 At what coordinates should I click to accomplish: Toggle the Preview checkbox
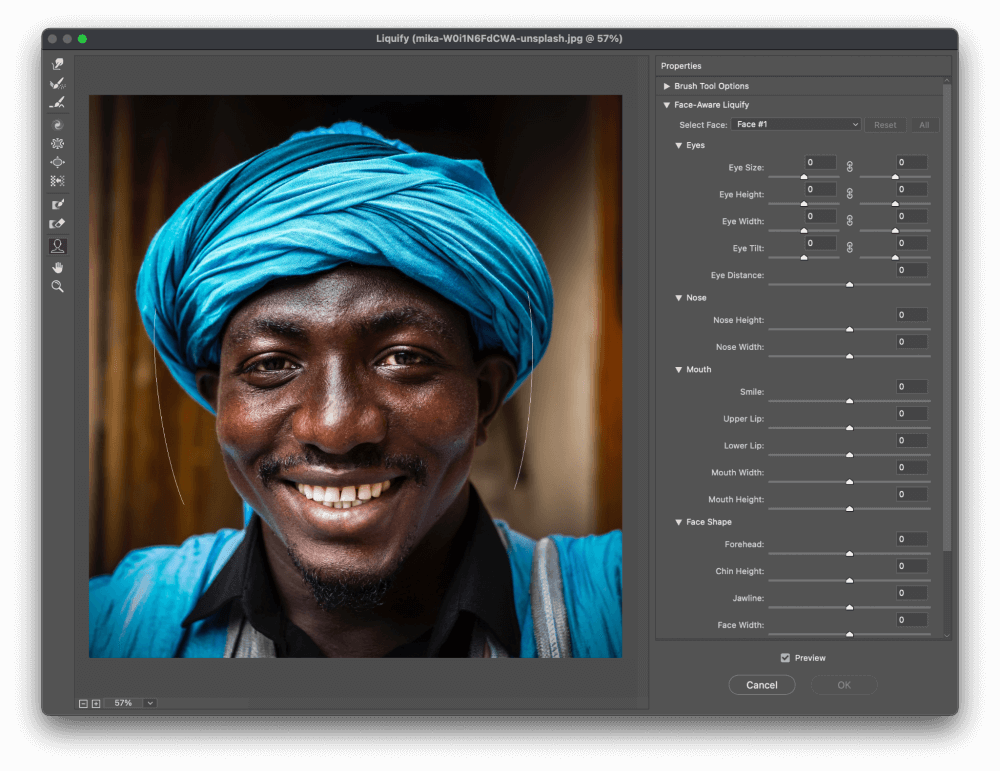click(785, 658)
